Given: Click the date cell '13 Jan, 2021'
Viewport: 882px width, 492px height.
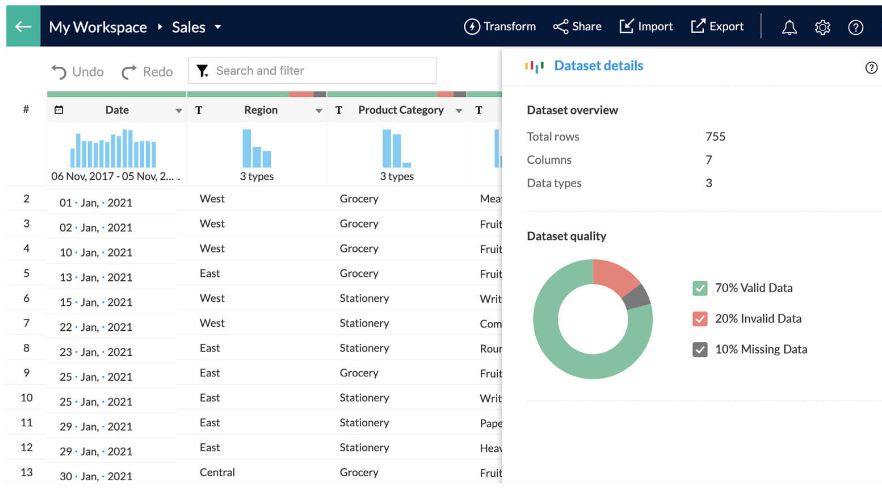Looking at the screenshot, I should (x=96, y=277).
